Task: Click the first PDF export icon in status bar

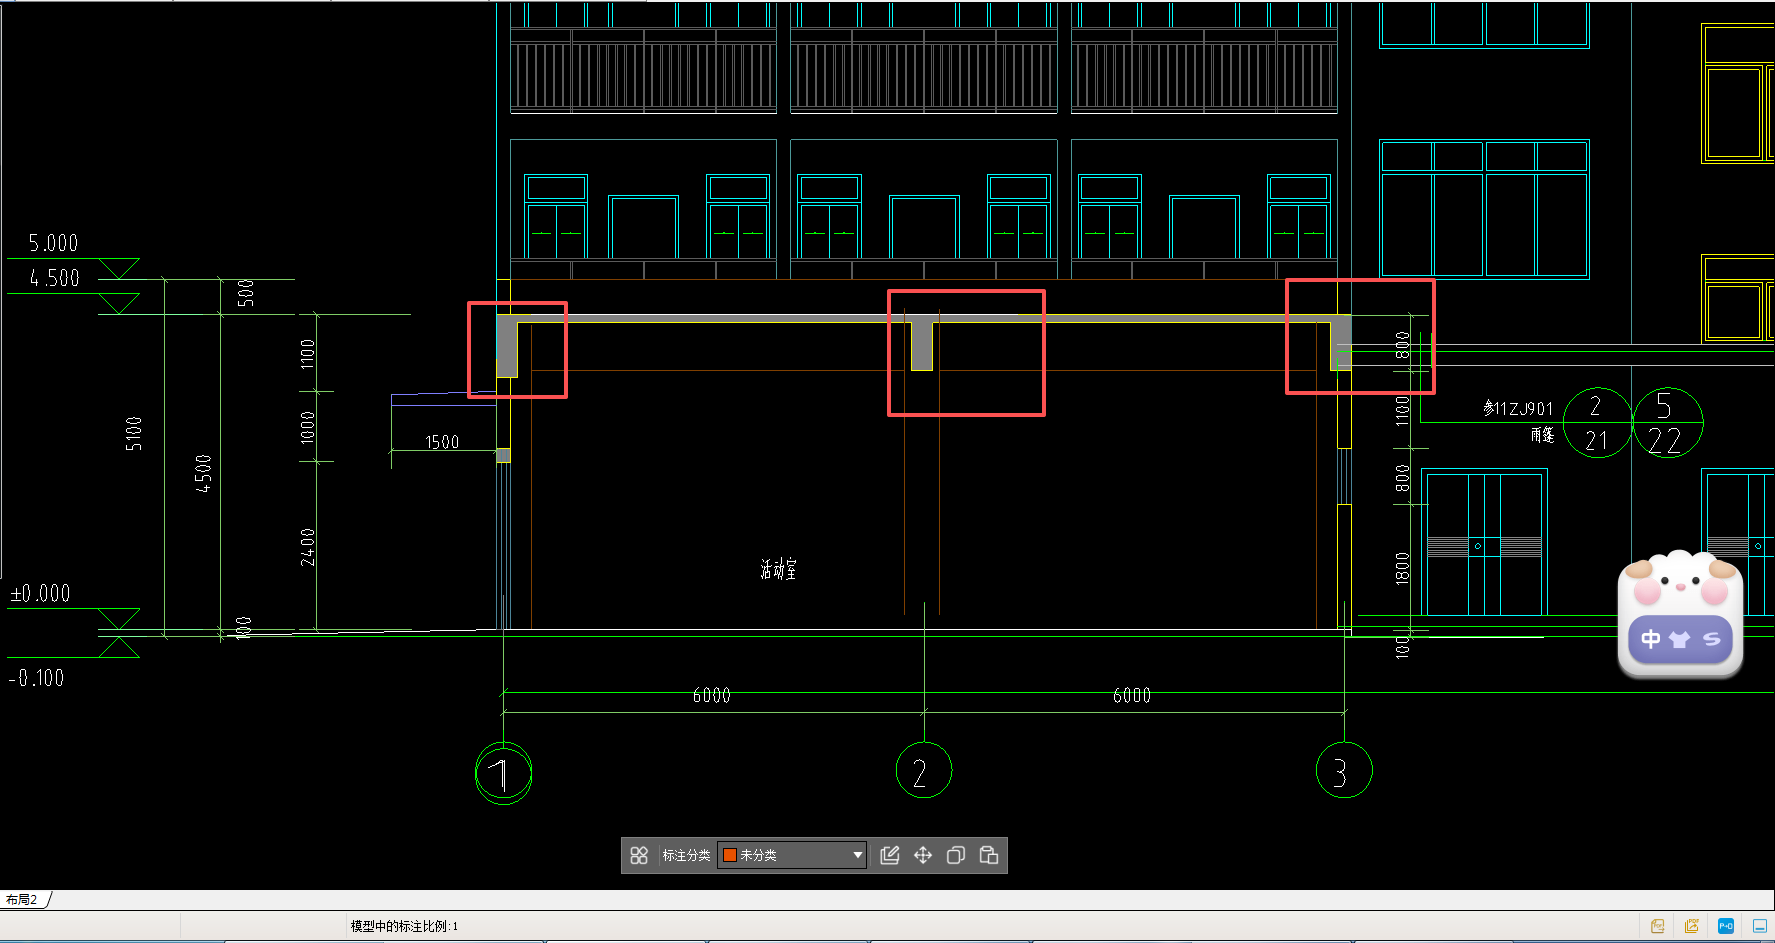Action: [1658, 926]
